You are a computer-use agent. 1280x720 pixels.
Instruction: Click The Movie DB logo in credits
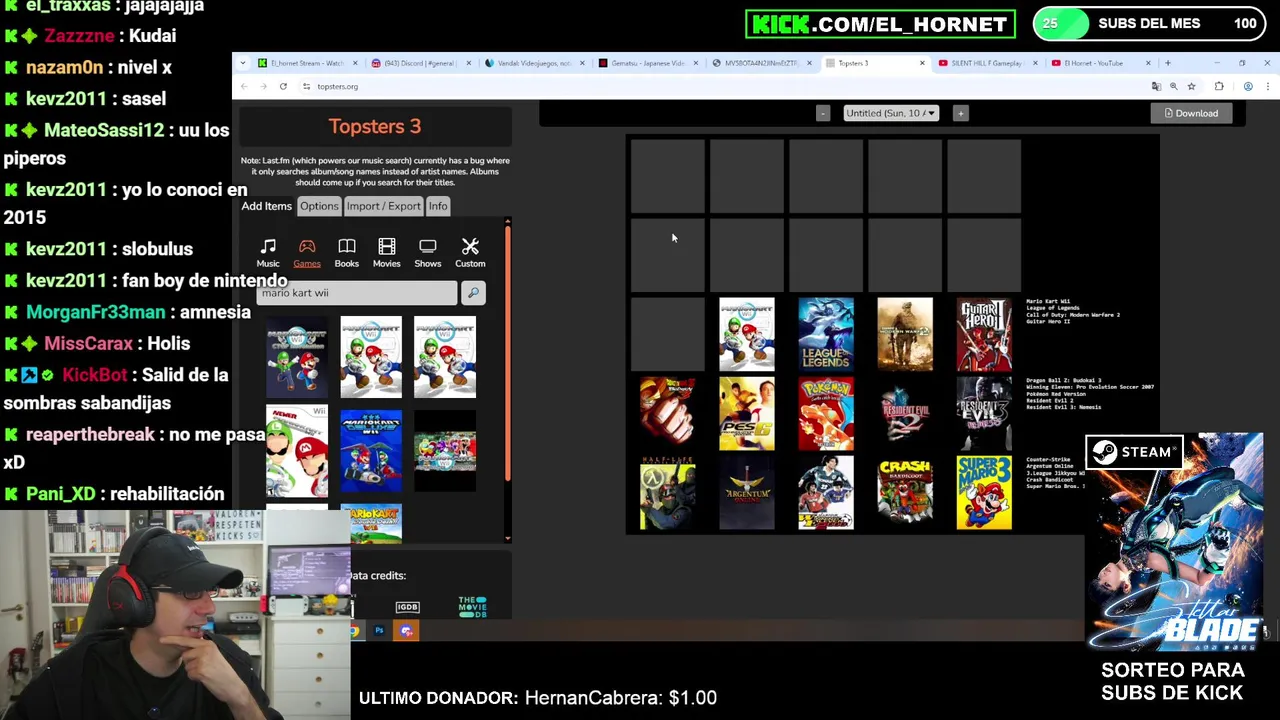coord(472,607)
